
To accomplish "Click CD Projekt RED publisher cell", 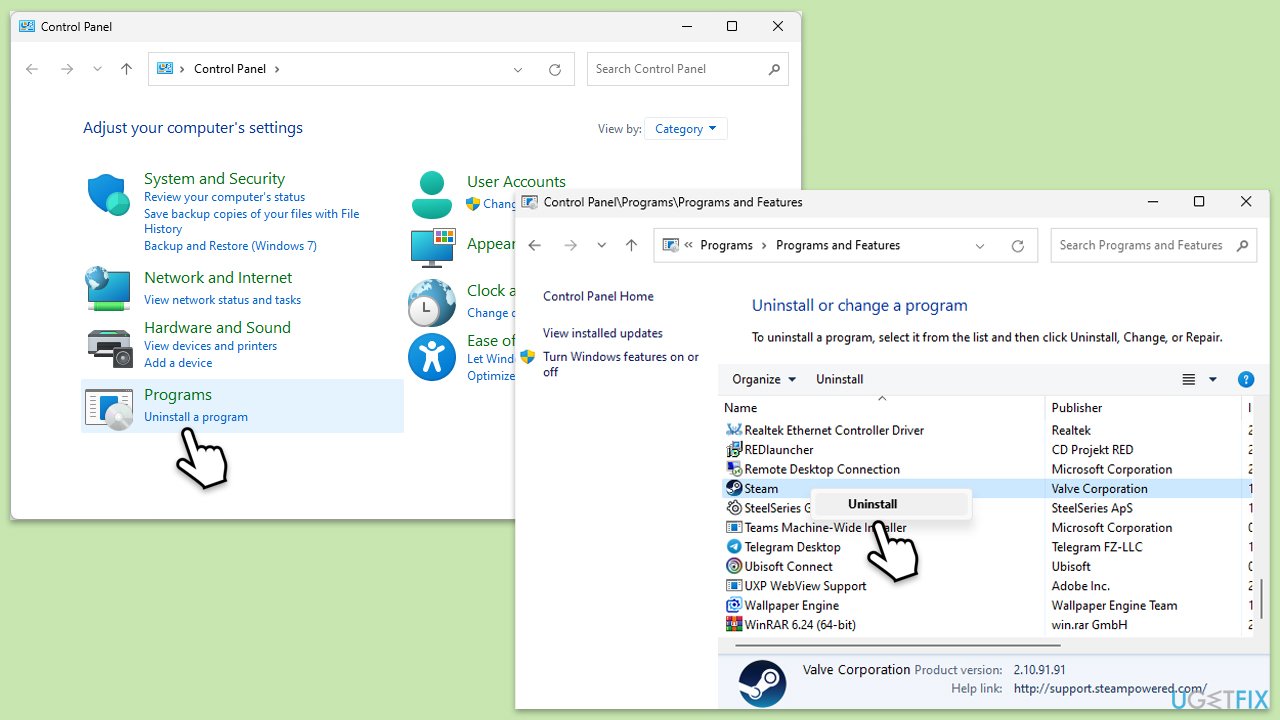I will click(1092, 450).
